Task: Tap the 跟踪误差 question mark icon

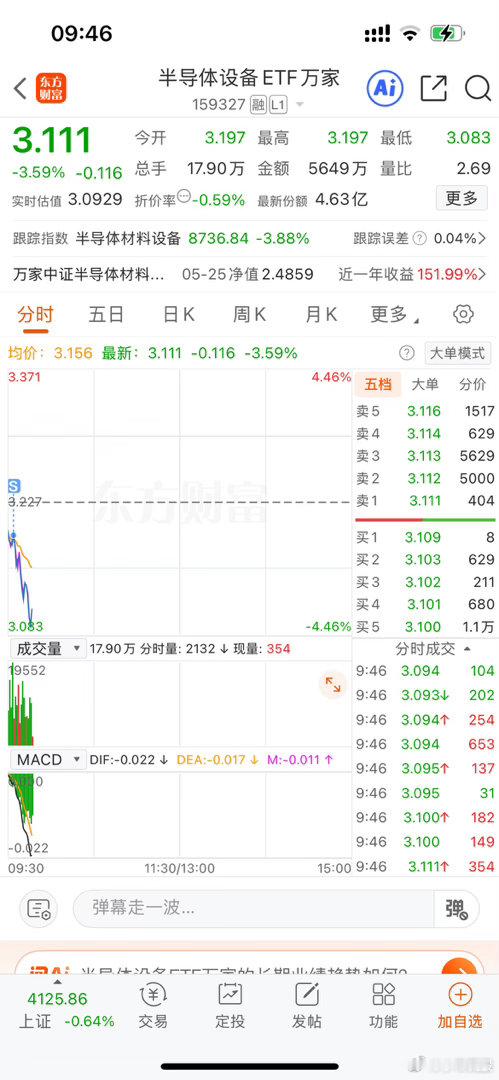Action: coord(419,239)
